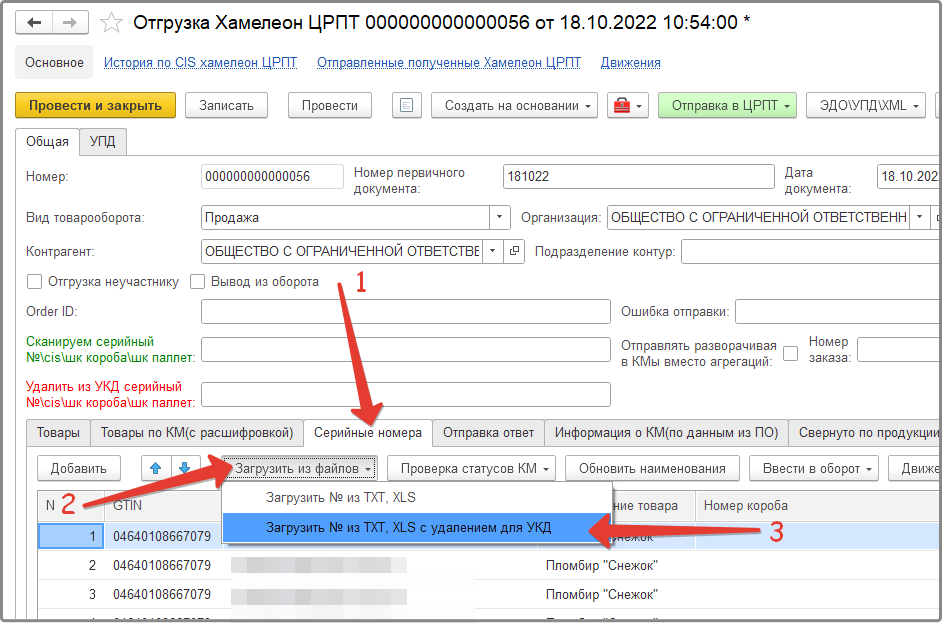The height and width of the screenshot is (623, 942).
Task: Switch to the Общая tab
Action: point(47,142)
